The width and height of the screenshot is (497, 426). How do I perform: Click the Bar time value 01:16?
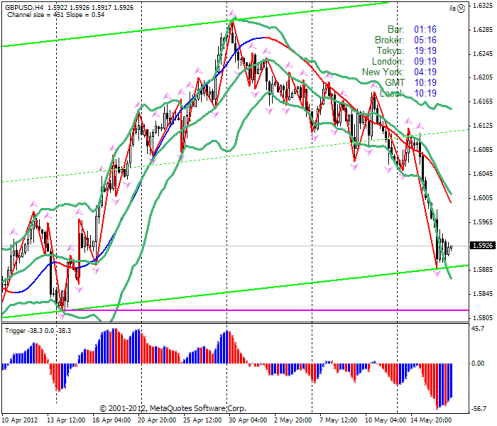tap(425, 29)
